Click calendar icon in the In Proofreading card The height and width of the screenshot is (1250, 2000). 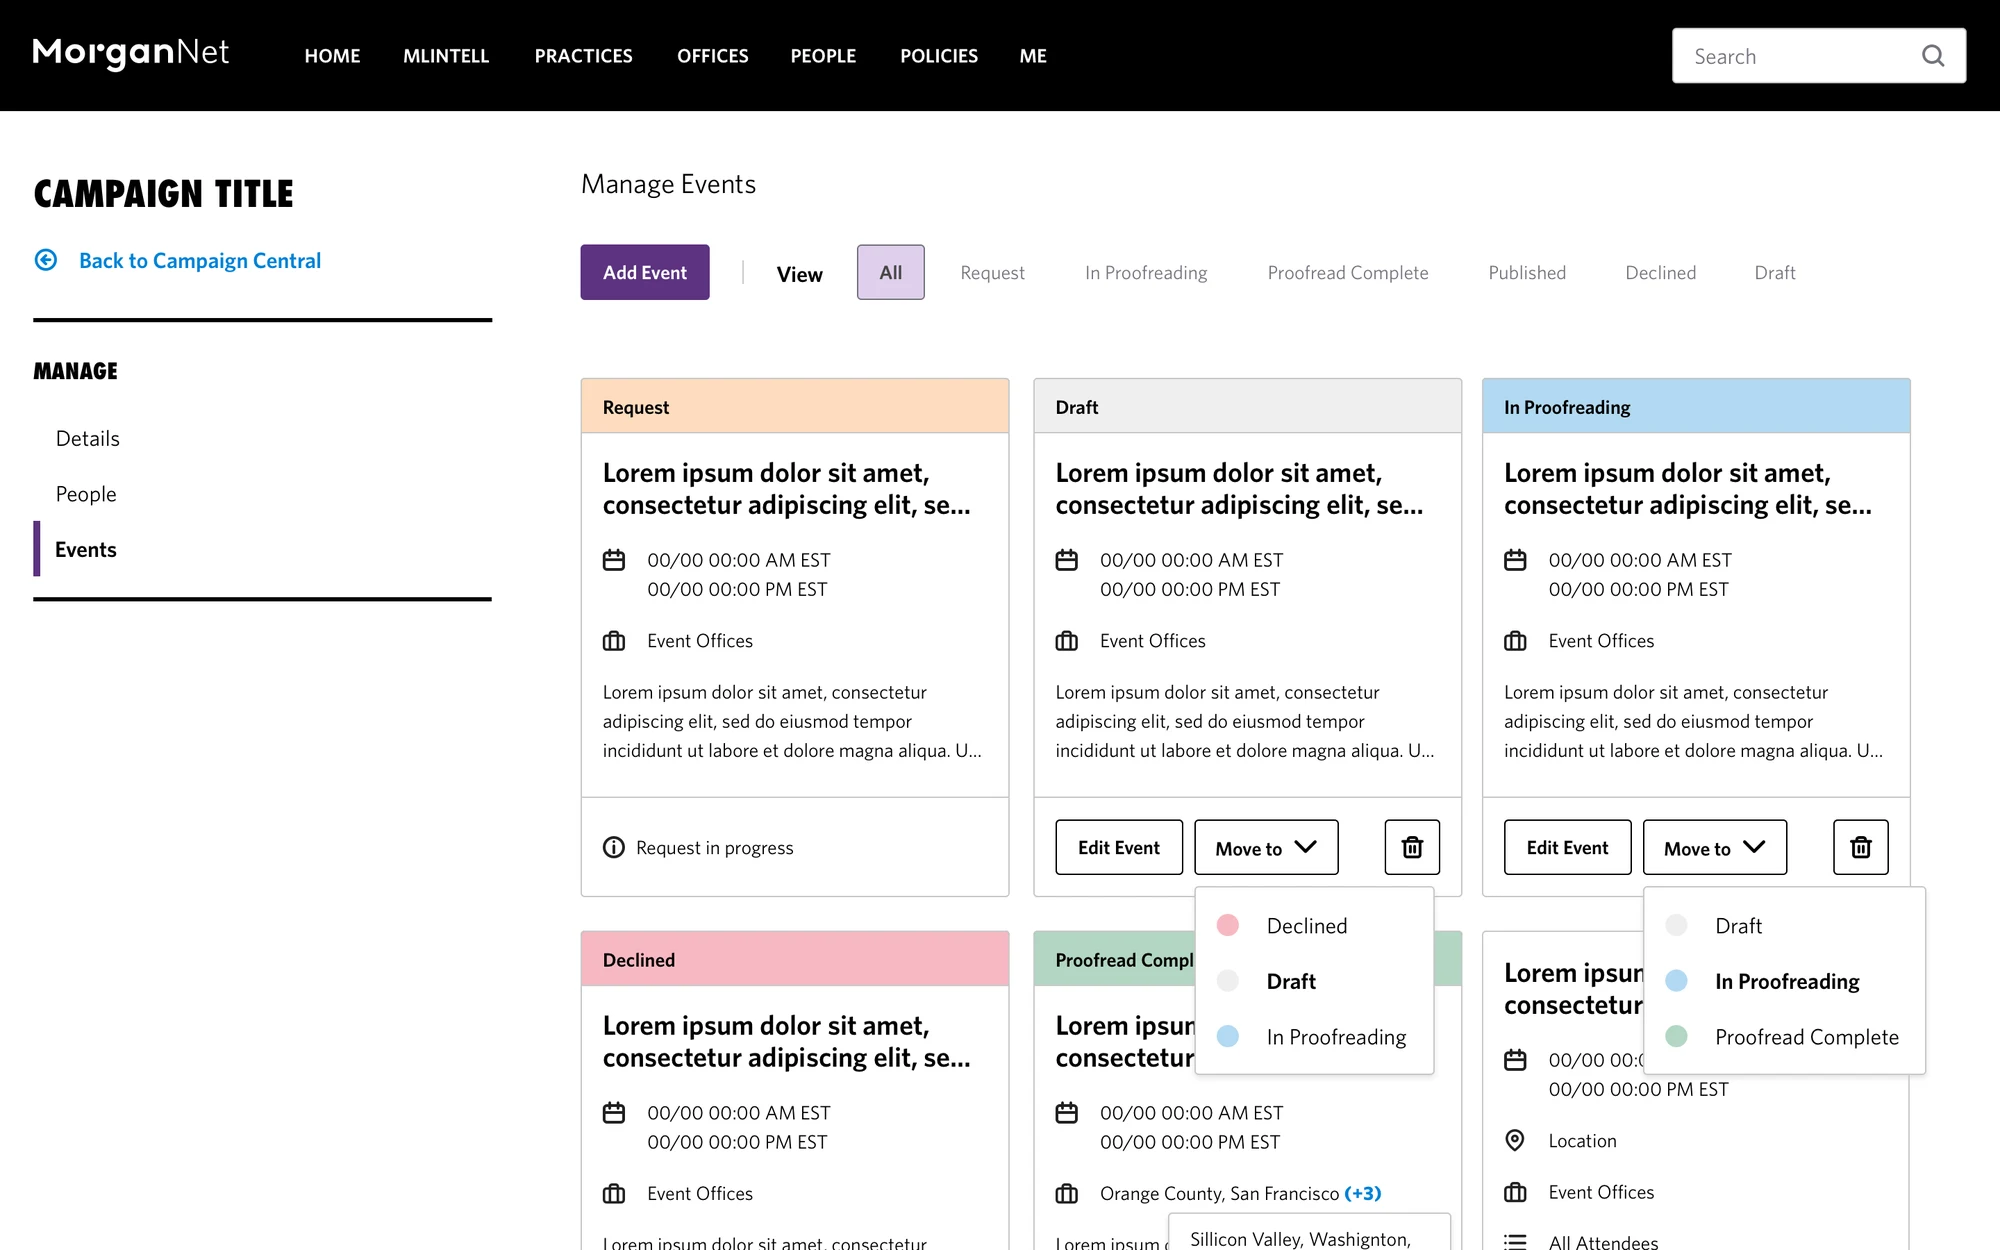coord(1516,560)
